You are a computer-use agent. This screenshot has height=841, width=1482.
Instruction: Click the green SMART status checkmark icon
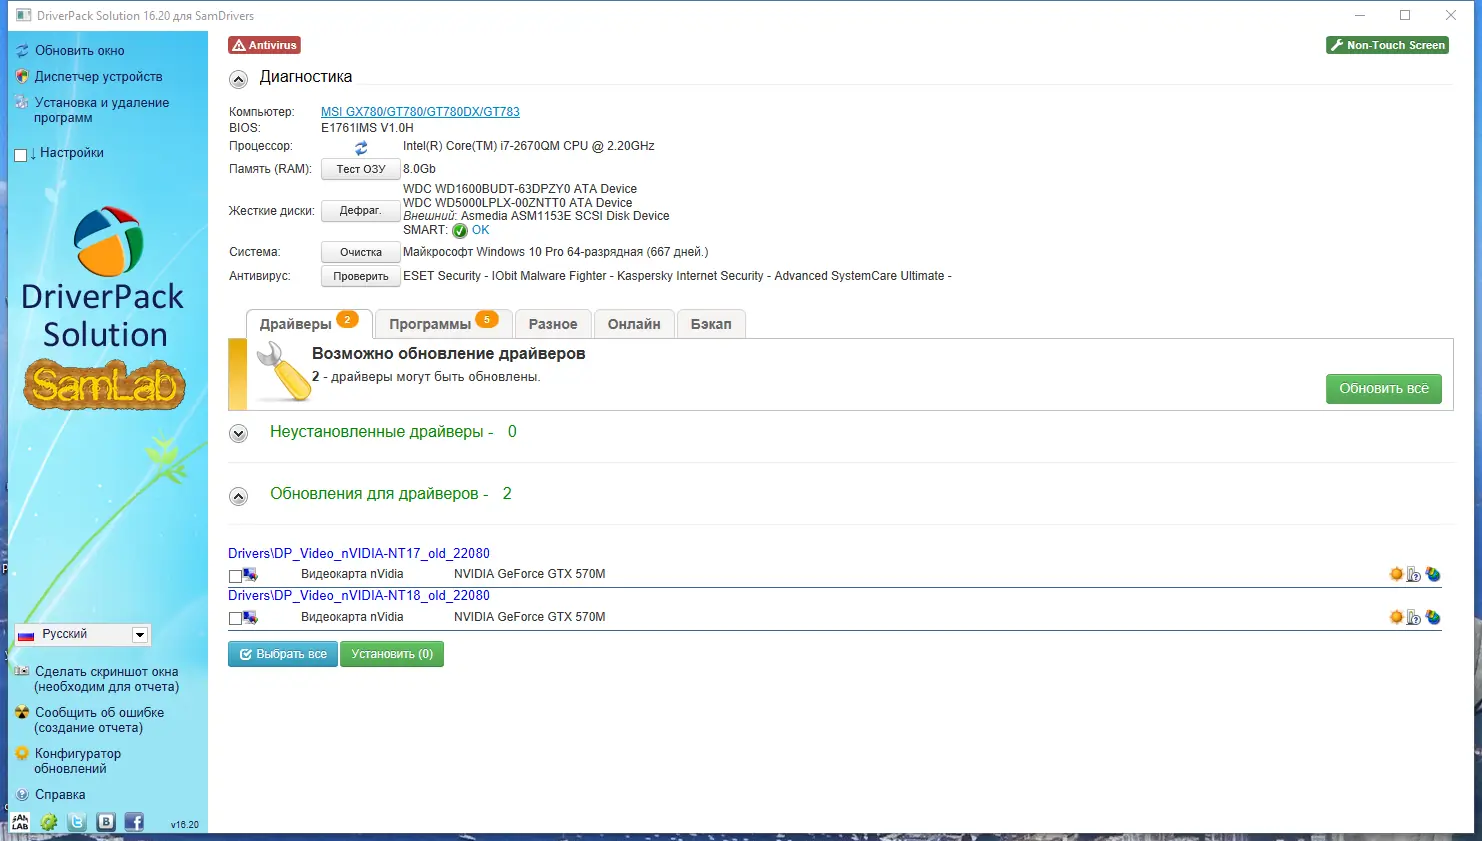460,231
